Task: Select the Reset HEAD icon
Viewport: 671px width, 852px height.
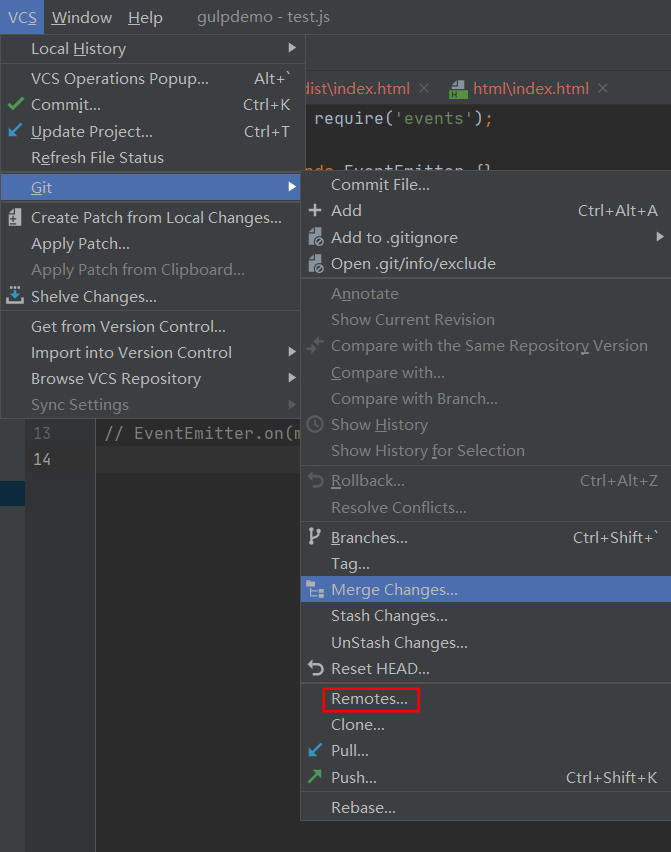Action: 315,668
